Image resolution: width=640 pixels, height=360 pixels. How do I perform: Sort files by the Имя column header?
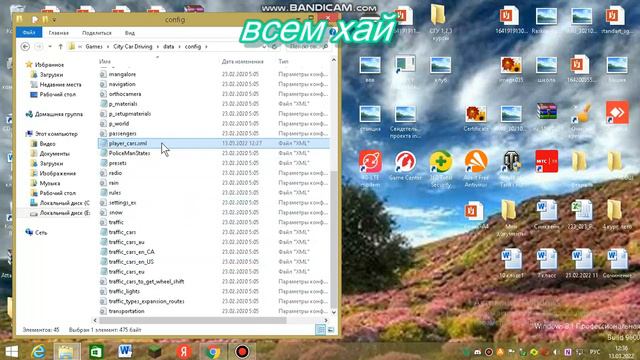click(104, 61)
